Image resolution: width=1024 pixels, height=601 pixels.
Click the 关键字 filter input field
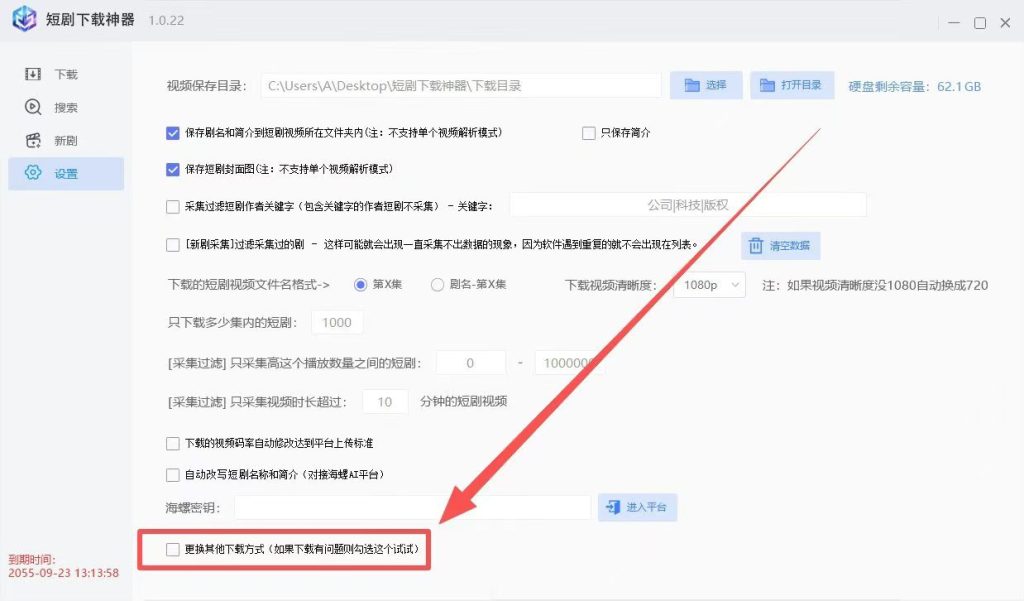[x=688, y=205]
